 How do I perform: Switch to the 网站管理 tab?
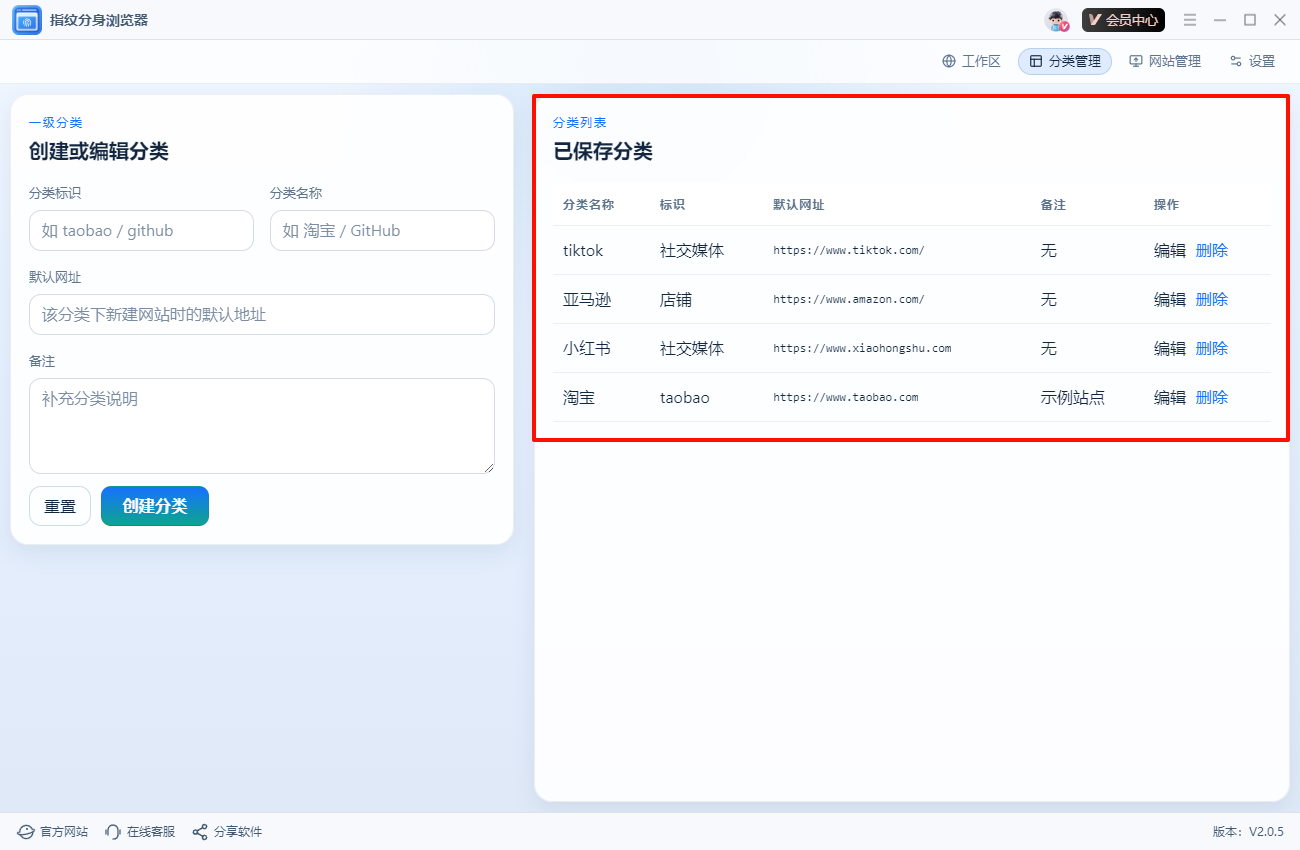click(x=1165, y=61)
